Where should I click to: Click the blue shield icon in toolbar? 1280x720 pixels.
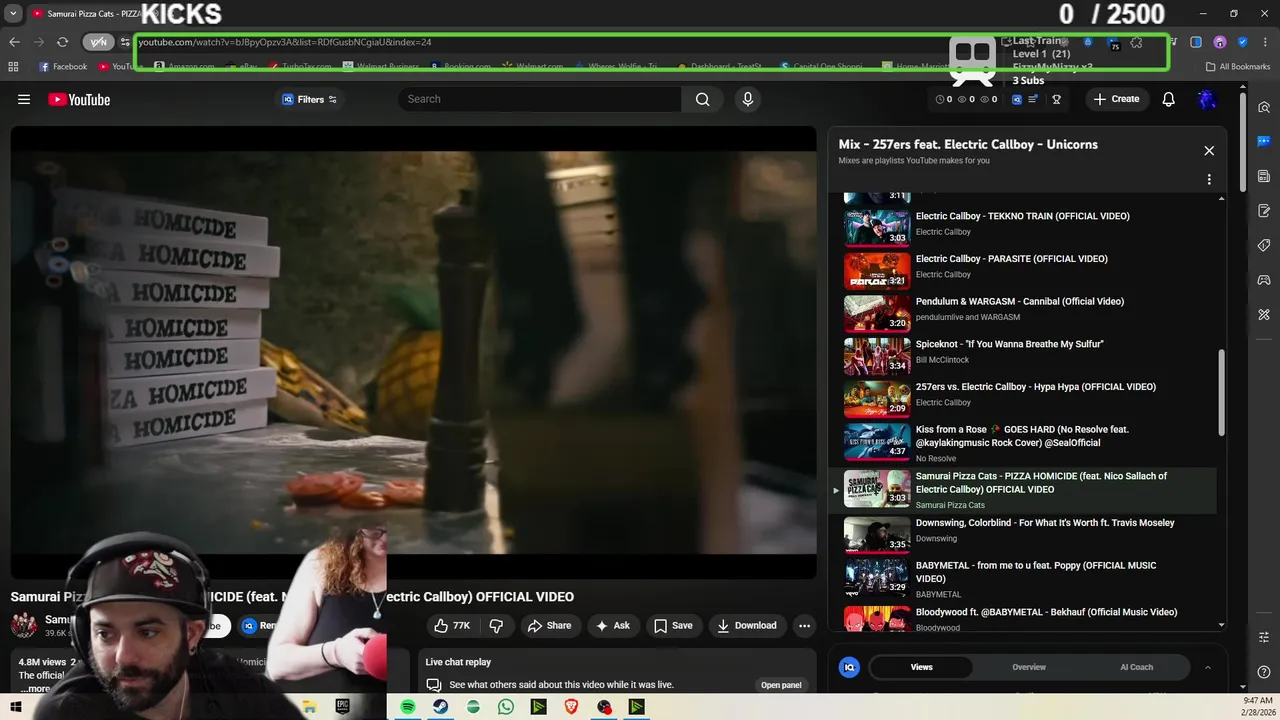point(1243,42)
